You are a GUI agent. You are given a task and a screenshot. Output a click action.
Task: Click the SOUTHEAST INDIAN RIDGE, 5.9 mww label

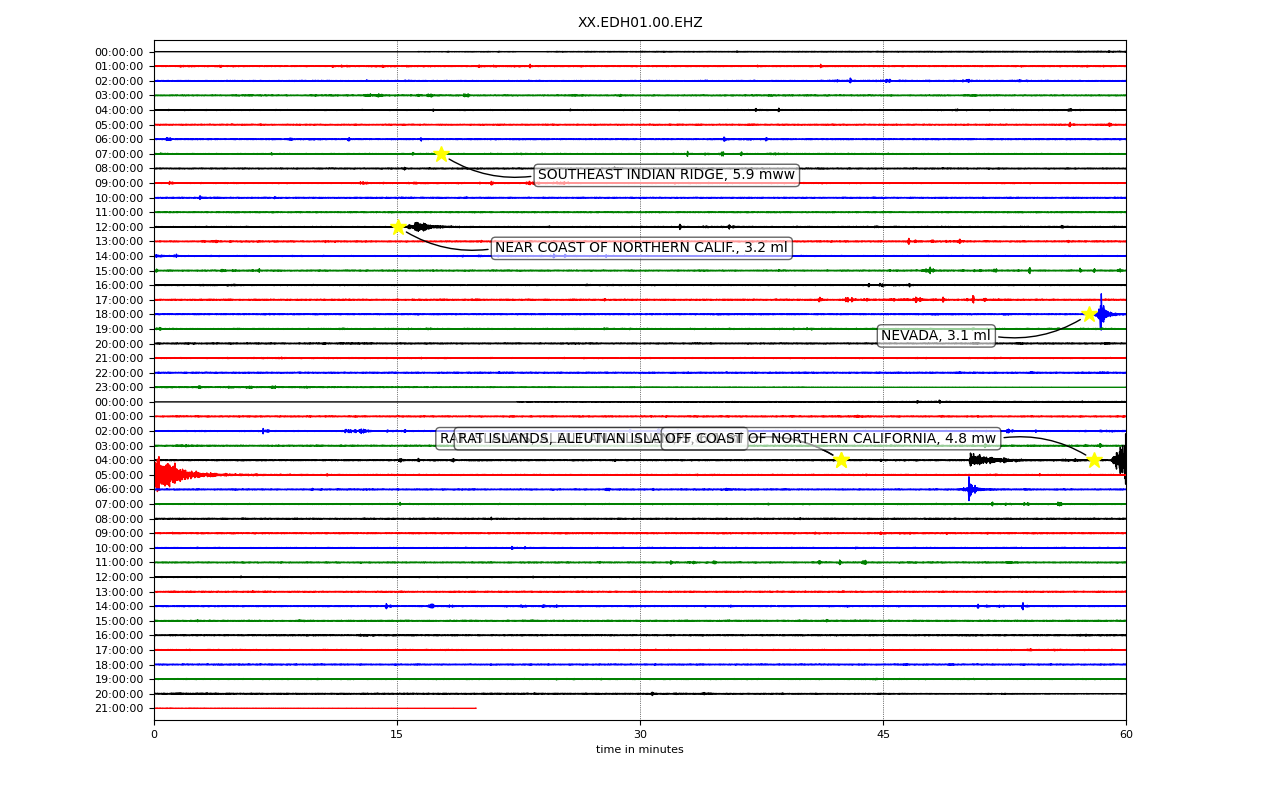tap(666, 175)
